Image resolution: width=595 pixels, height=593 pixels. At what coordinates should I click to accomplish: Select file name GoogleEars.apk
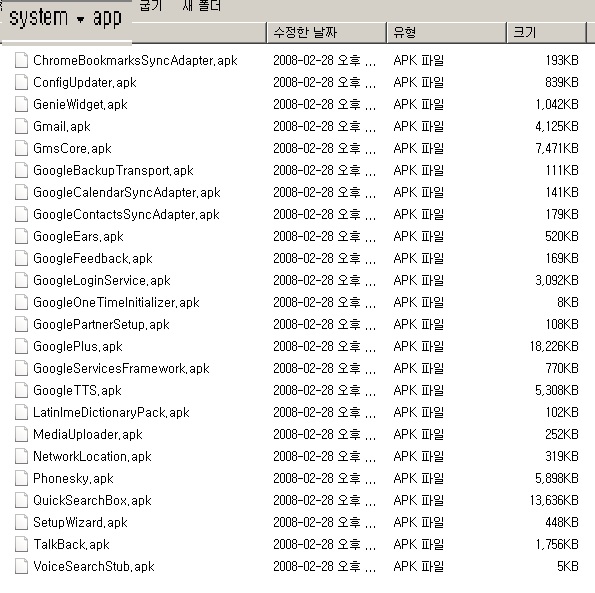(78, 236)
